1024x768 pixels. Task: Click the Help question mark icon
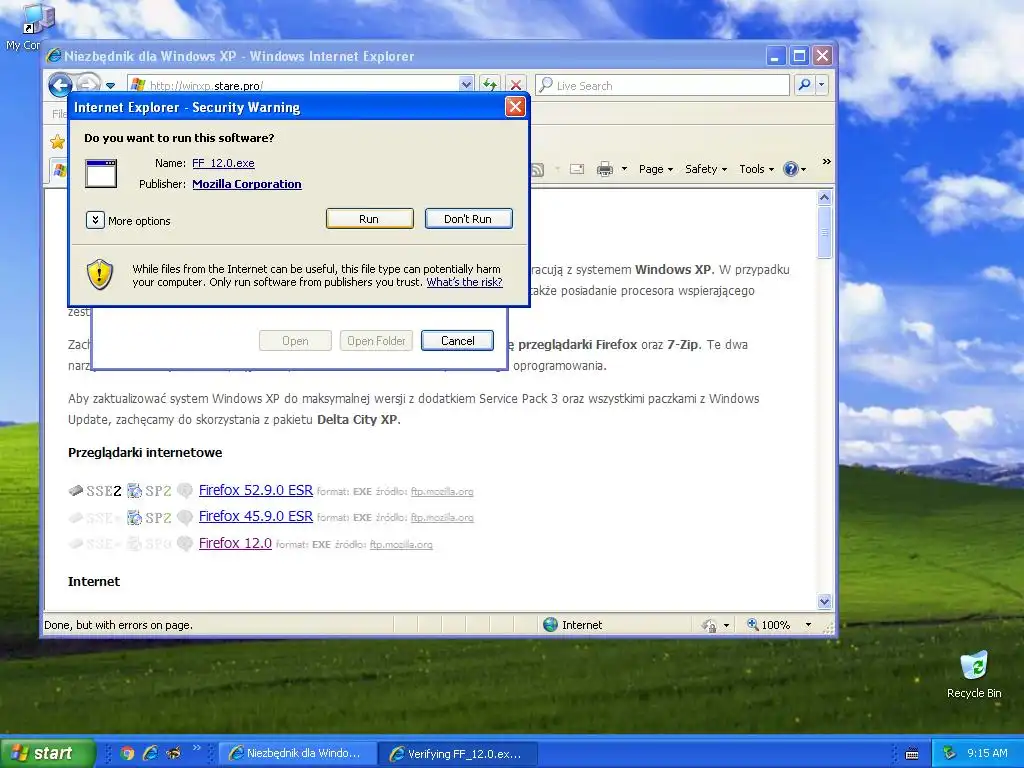(x=791, y=169)
